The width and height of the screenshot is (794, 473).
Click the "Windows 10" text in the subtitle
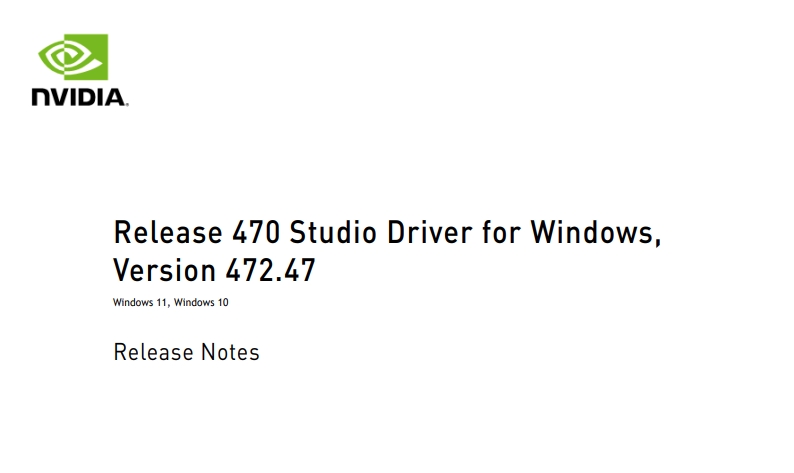[201, 302]
